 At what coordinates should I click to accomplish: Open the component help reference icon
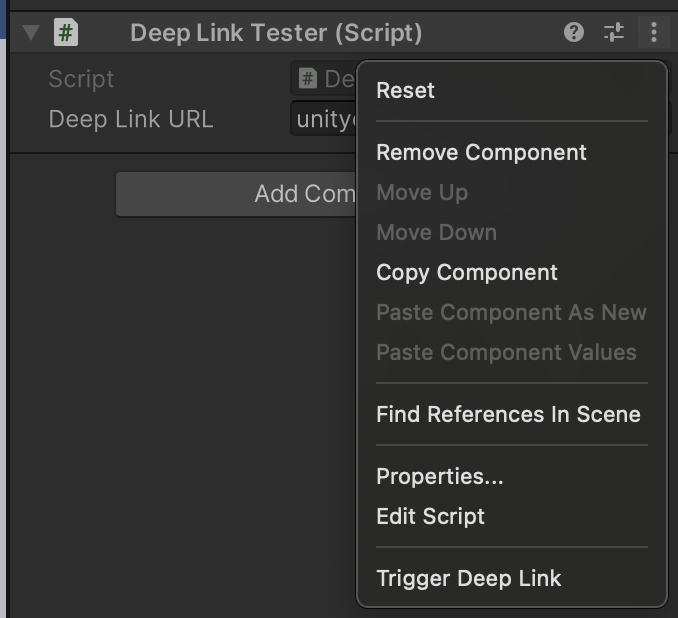tap(574, 33)
